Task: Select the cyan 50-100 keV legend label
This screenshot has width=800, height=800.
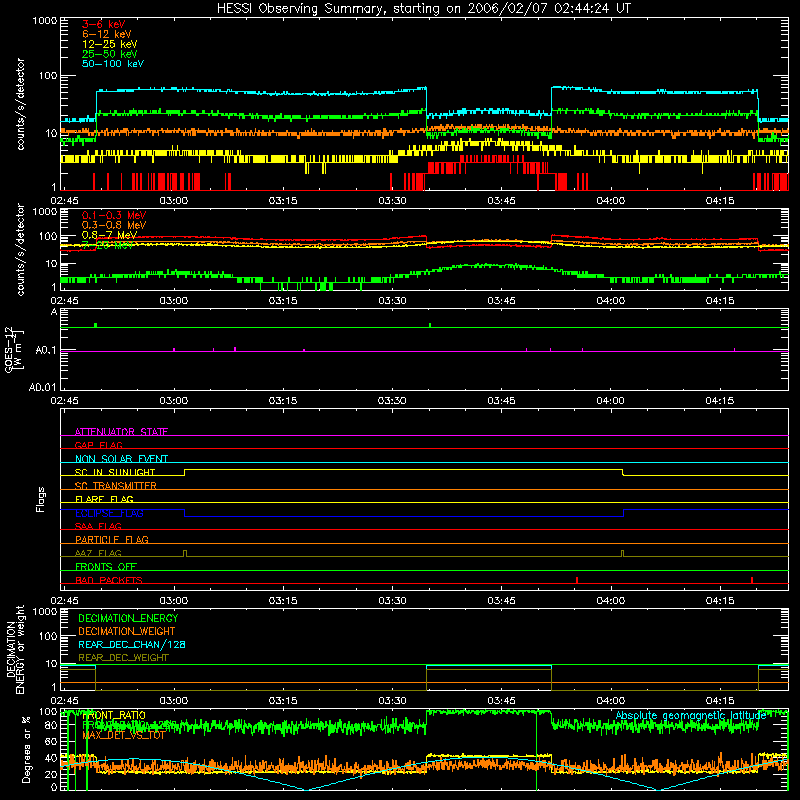Action: click(113, 64)
